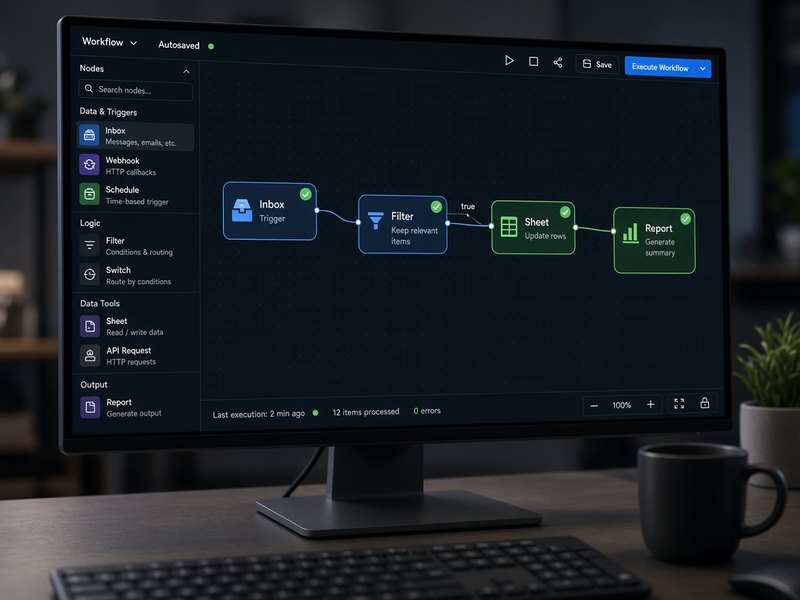Select the Inbox icon in sidebar

tap(89, 135)
